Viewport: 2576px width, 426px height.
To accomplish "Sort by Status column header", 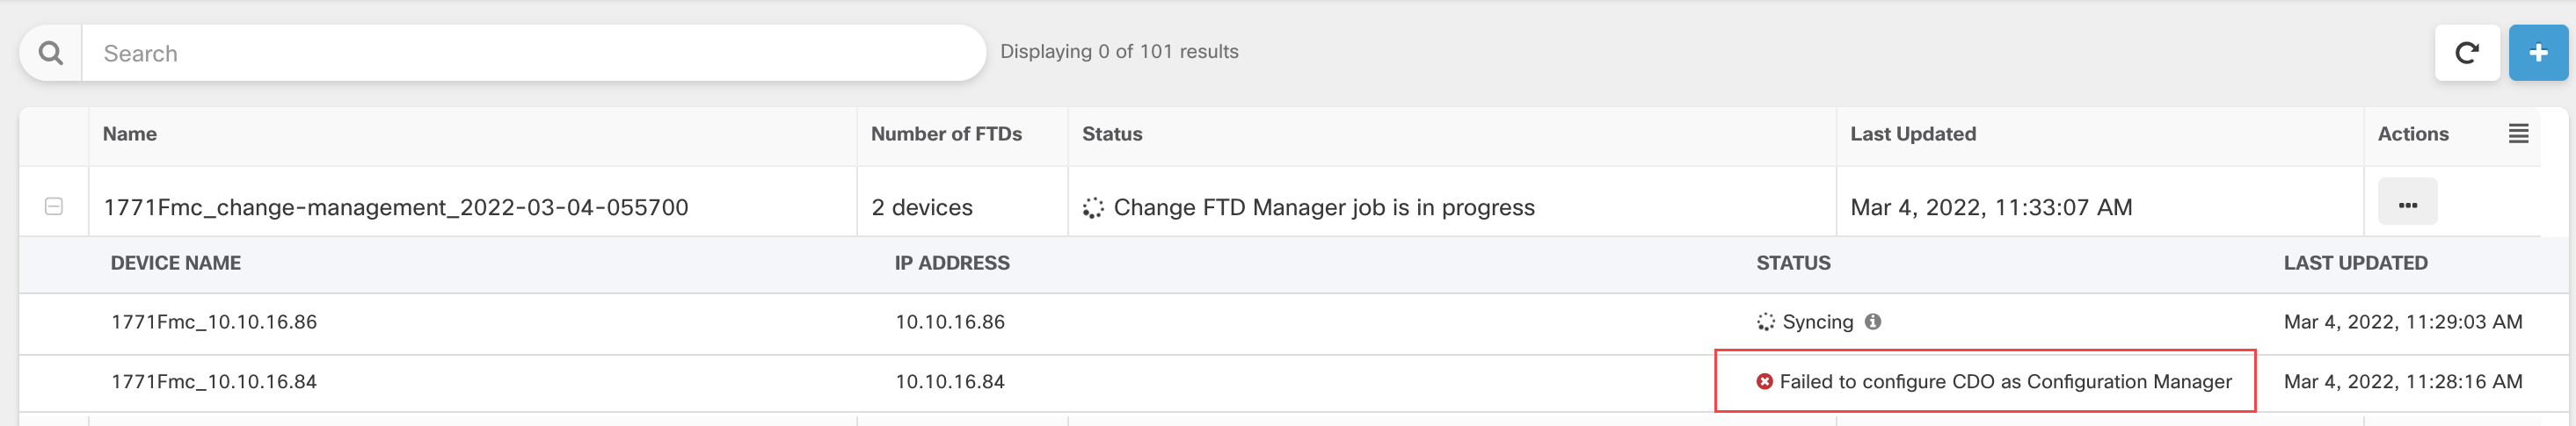I will pos(1112,134).
